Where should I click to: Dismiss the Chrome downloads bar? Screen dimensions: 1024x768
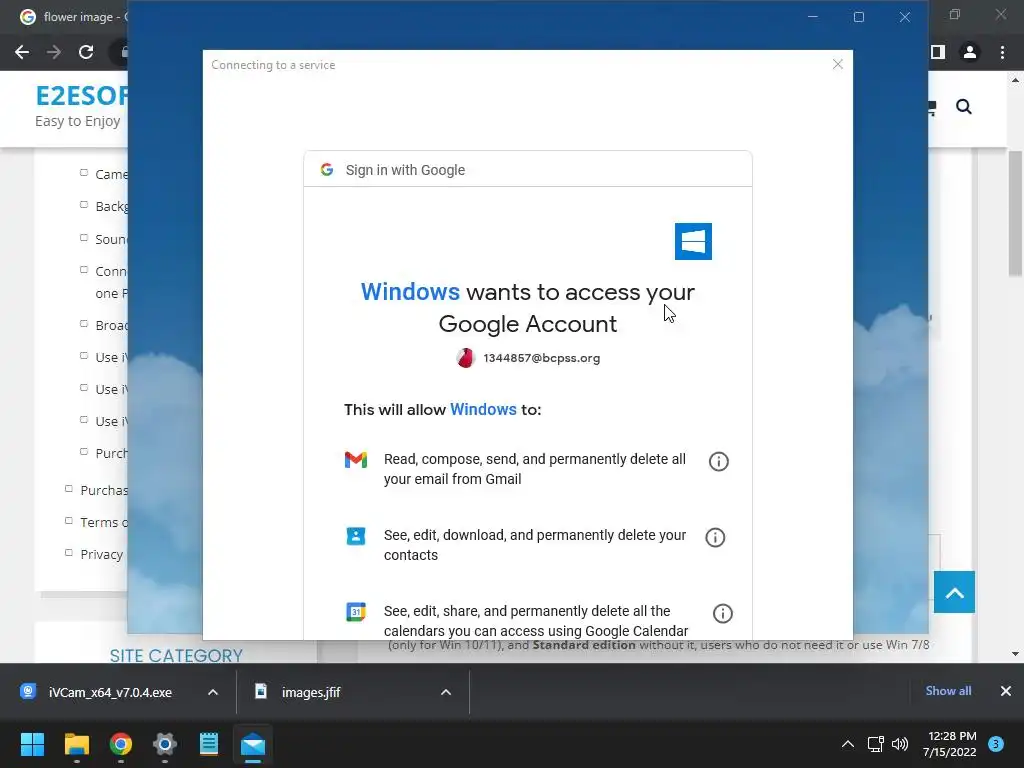(1006, 691)
